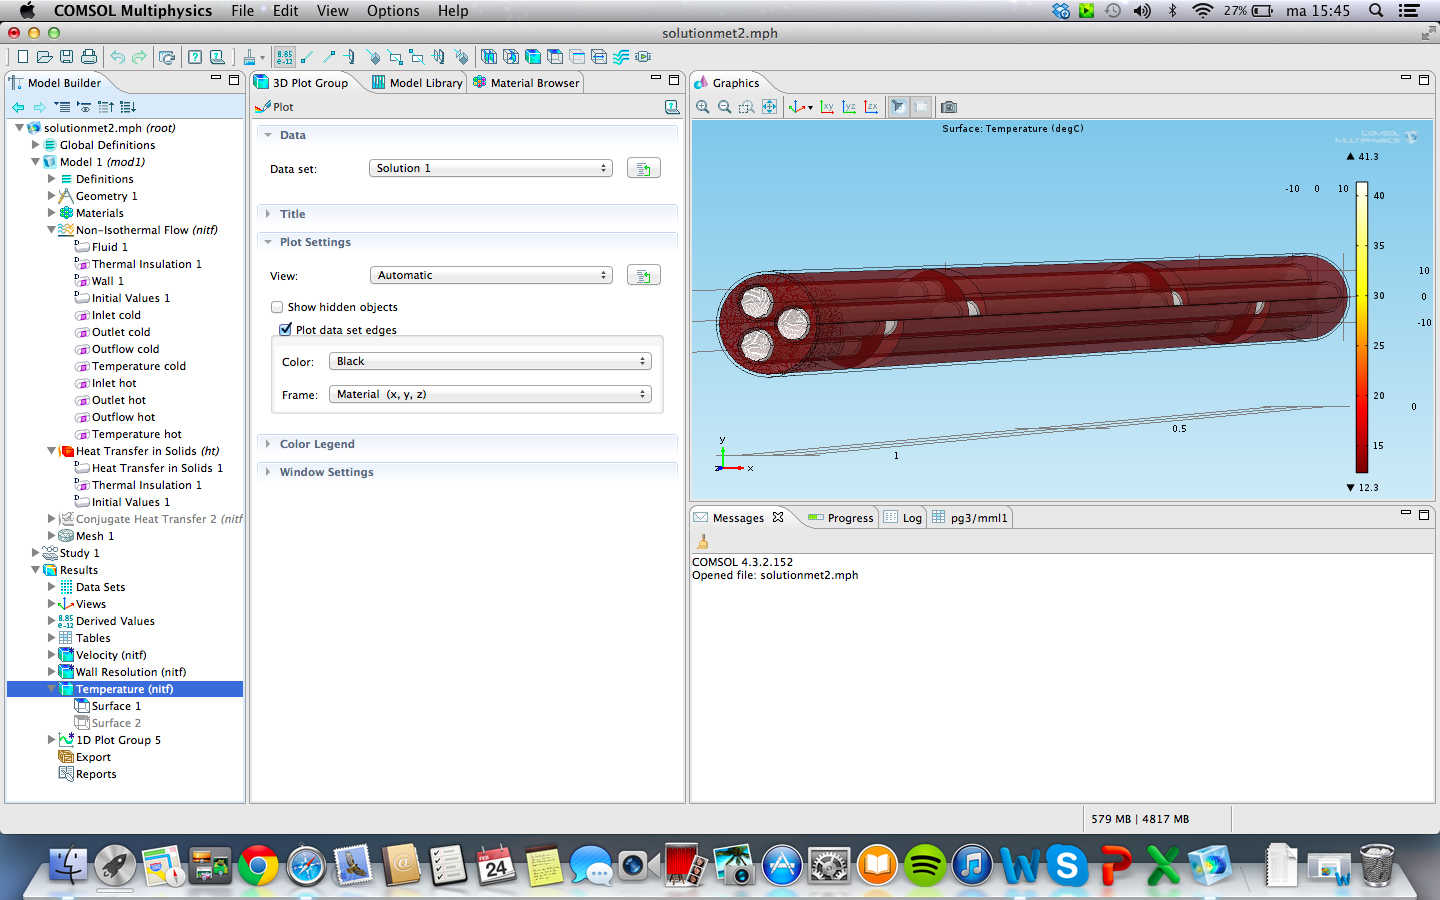Click the Undo arrow in main toolbar
Screen dimensions: 1440x900
click(x=117, y=57)
